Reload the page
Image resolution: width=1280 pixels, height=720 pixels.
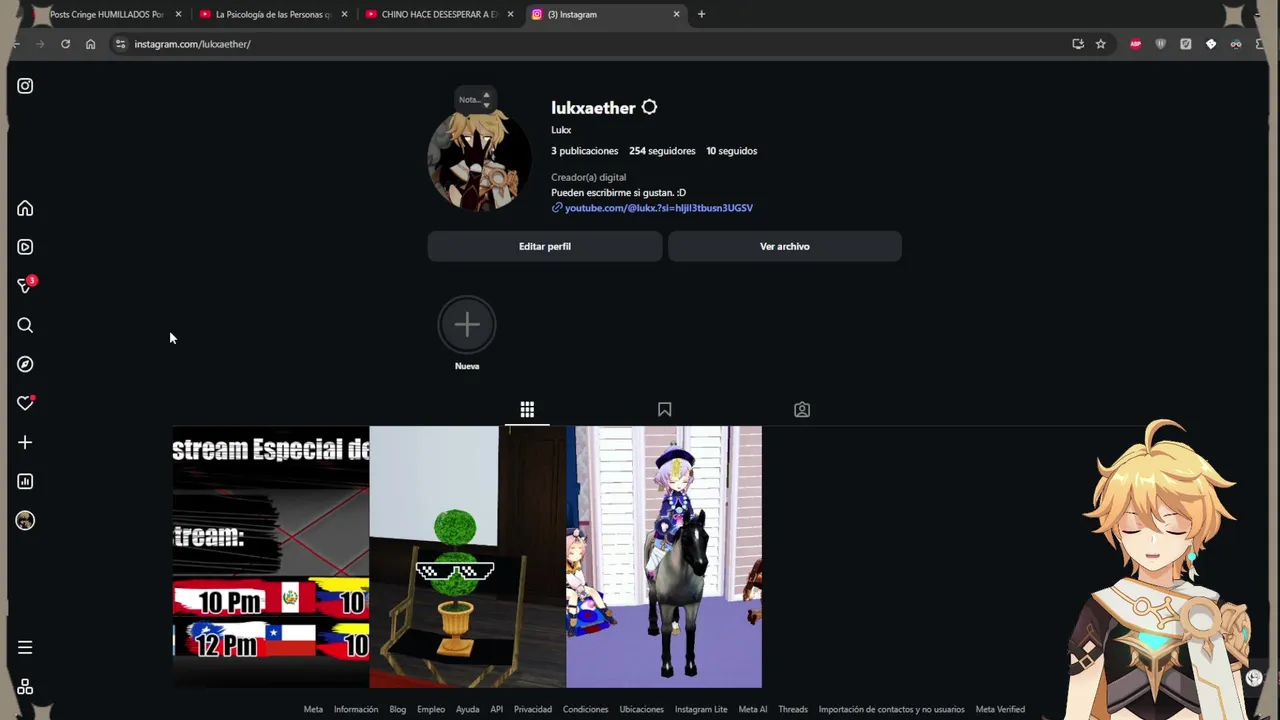(65, 44)
